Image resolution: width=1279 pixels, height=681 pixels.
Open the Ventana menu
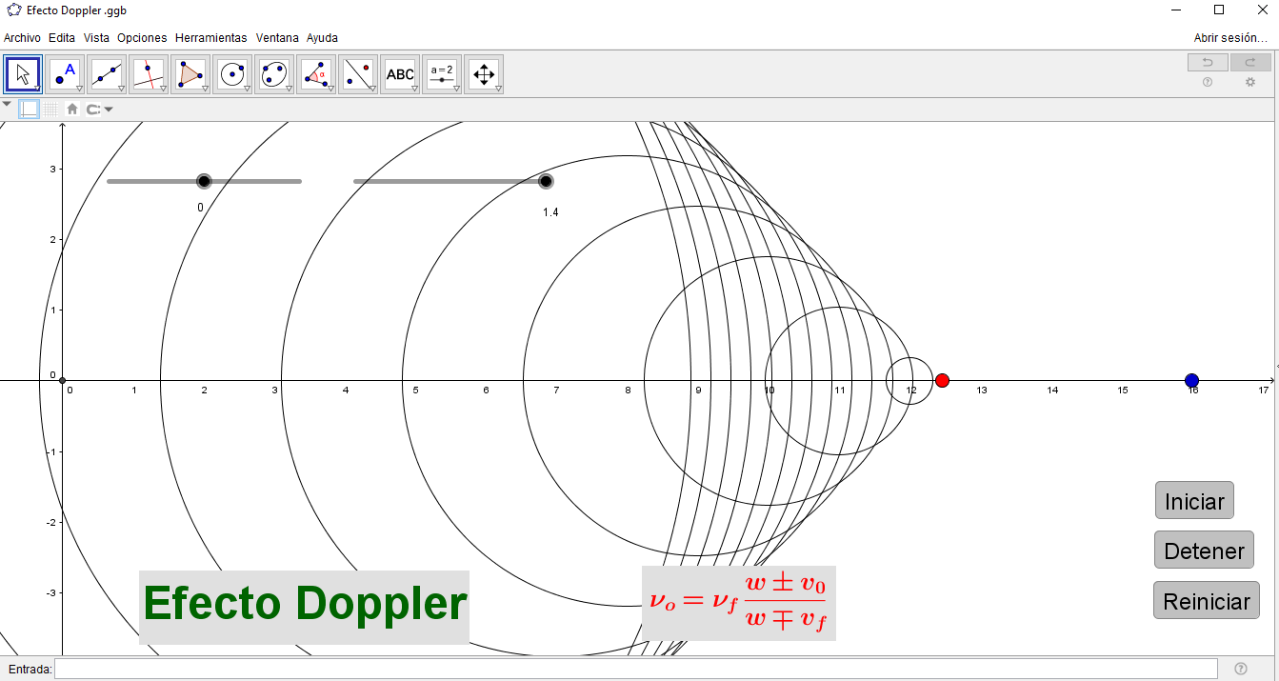tap(277, 38)
